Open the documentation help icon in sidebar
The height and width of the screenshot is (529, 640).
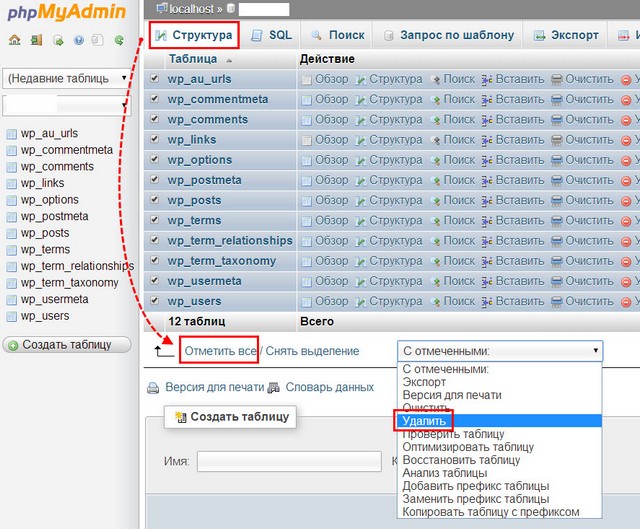click(79, 40)
